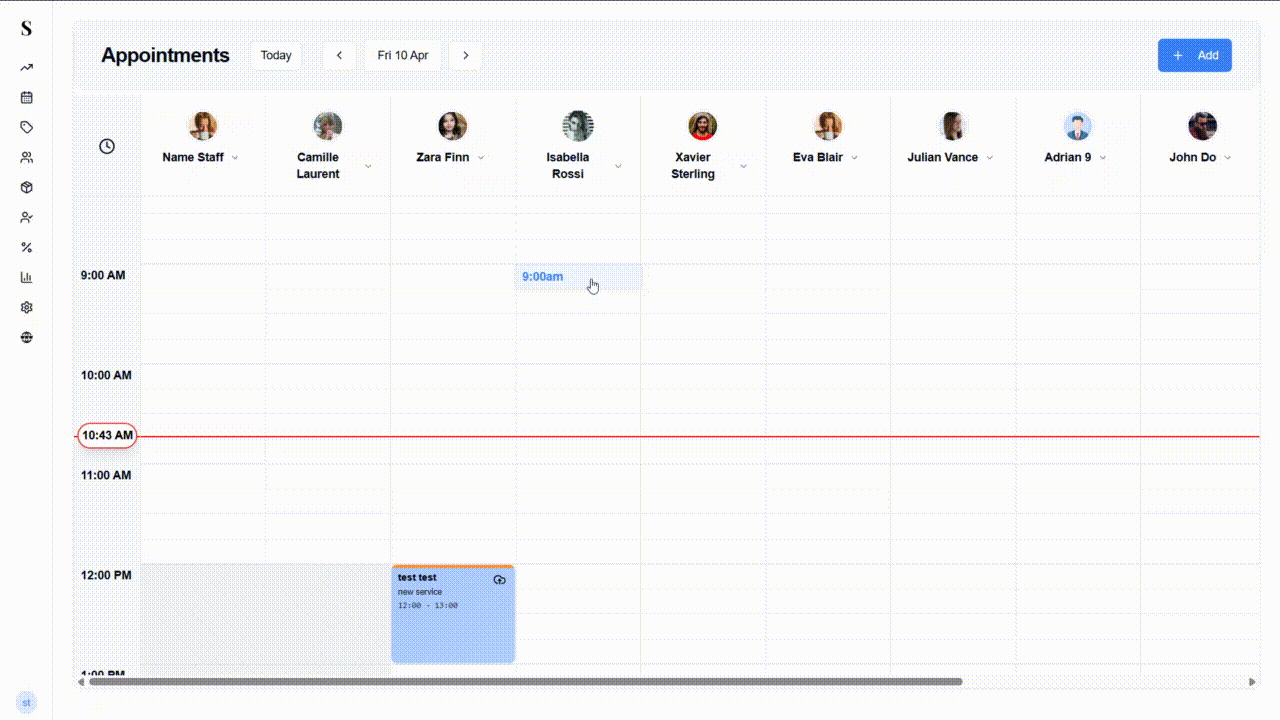Click the Today button

coord(275,55)
